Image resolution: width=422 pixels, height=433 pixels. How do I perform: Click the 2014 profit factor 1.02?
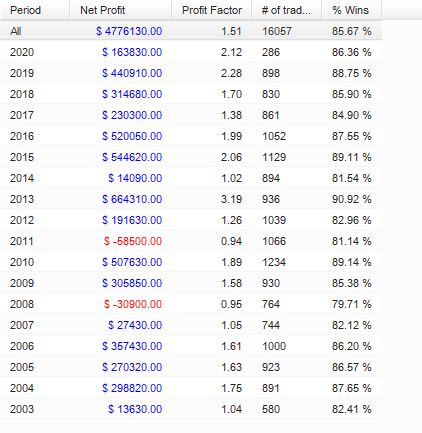click(x=231, y=178)
